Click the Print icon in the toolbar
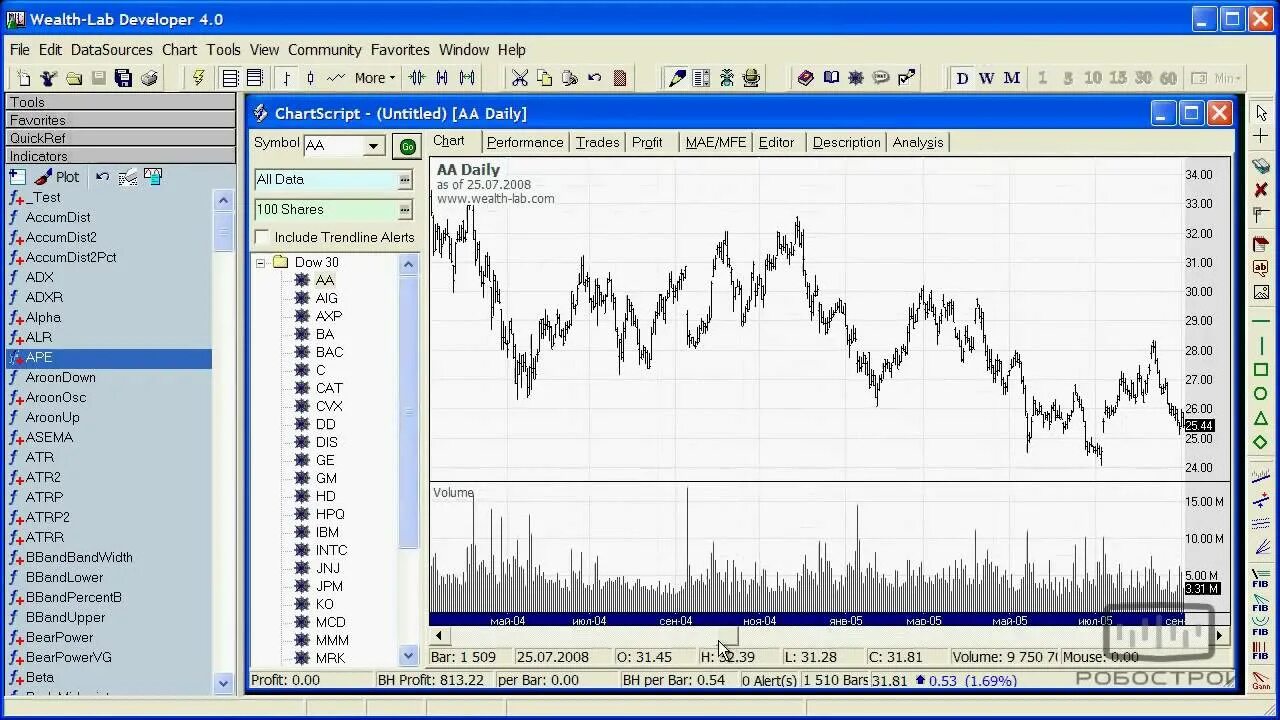Viewport: 1280px width, 720px height. [x=148, y=78]
